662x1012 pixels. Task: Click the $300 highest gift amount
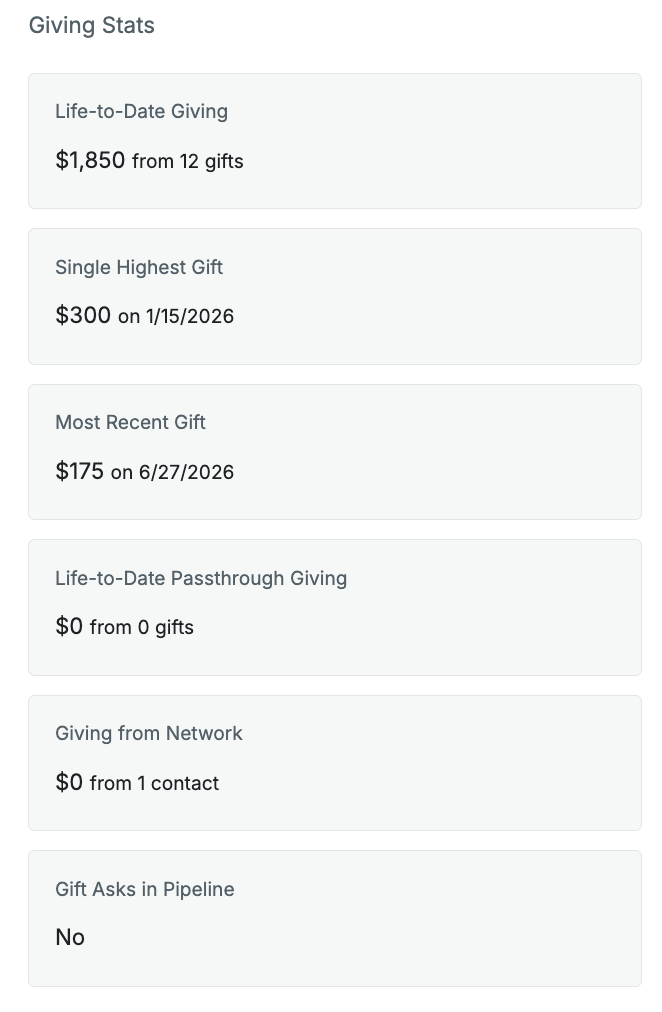coord(83,315)
